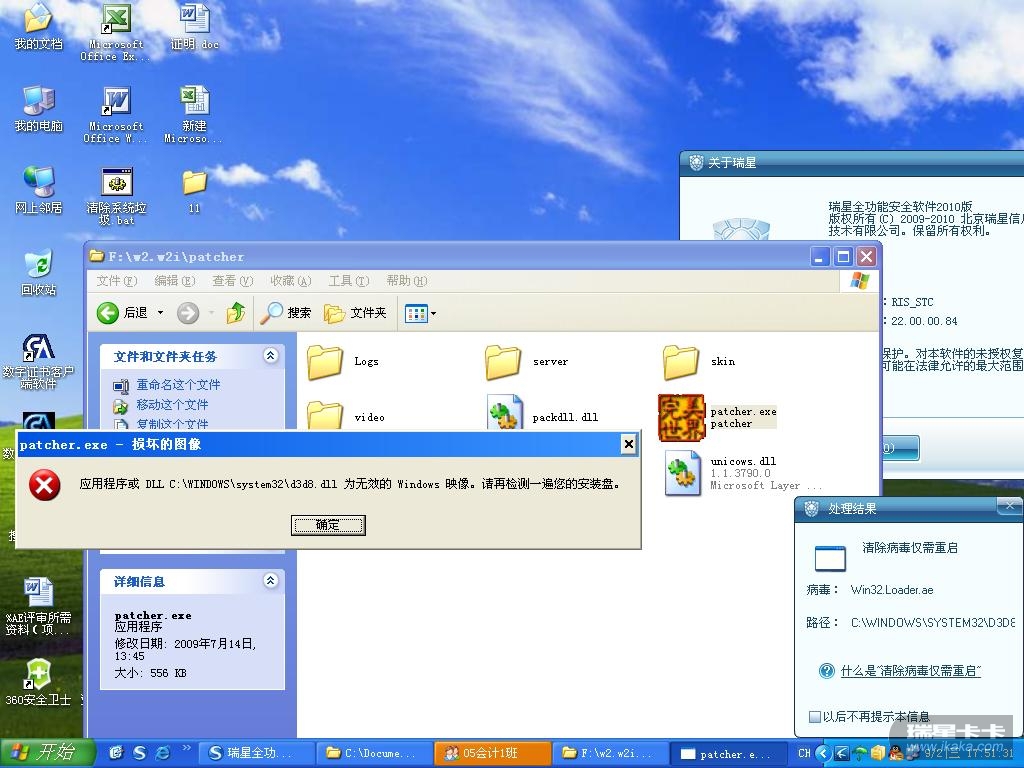Open the Microsoft Office Word desktop shortcut
This screenshot has width=1024, height=768.
[116, 114]
